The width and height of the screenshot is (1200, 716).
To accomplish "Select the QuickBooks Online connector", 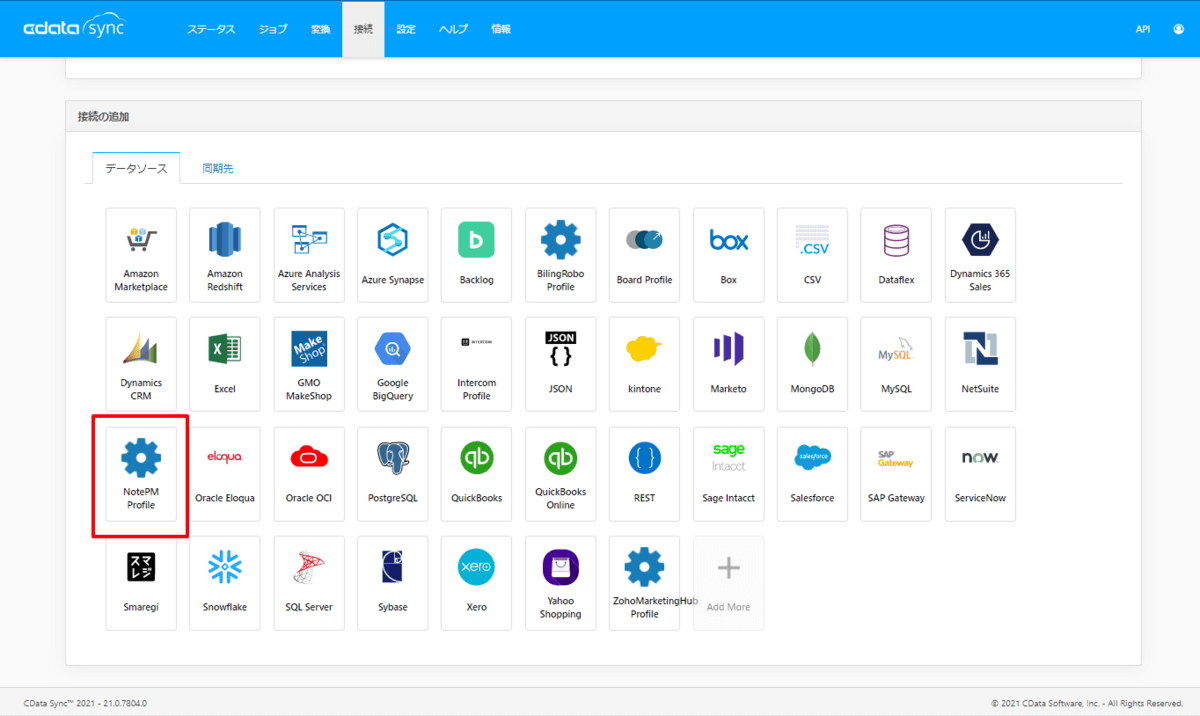I will (561, 474).
